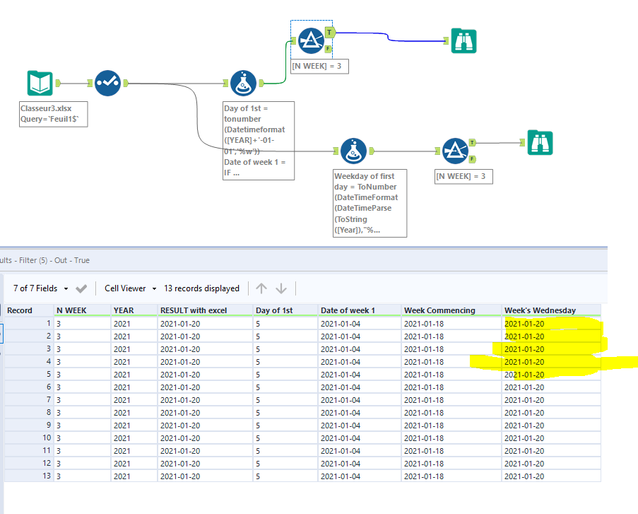Click the lower Filter tool node
This screenshot has width=638, height=514.
[x=455, y=152]
